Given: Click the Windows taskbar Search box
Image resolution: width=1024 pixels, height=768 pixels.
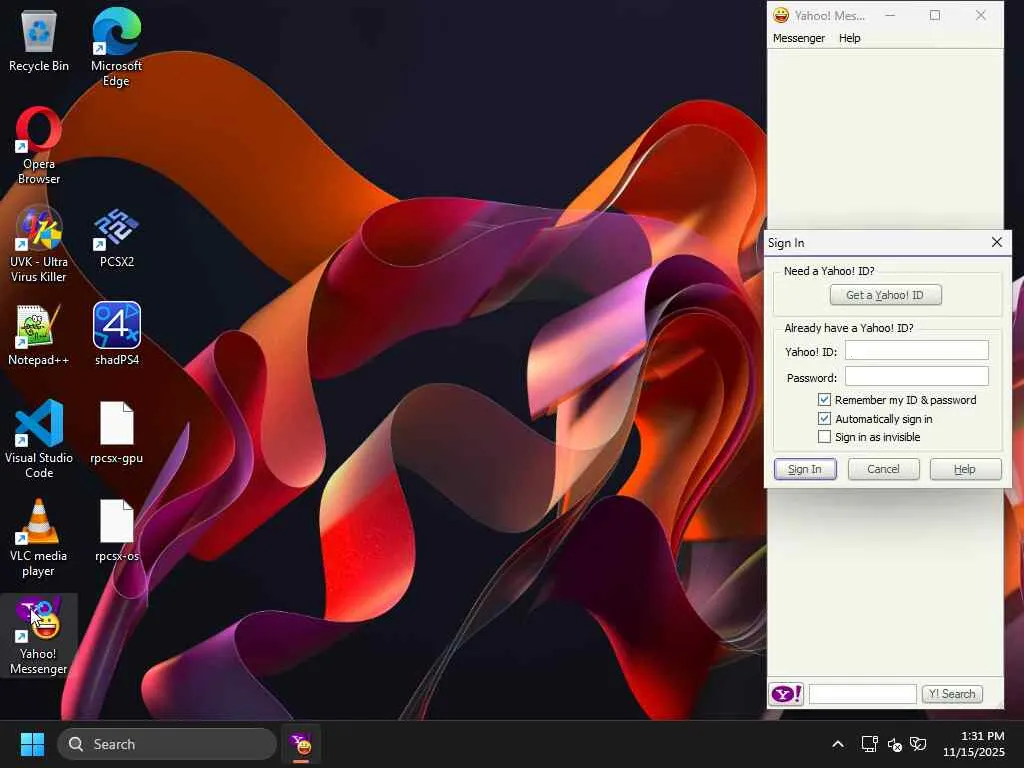Looking at the screenshot, I should pos(167,744).
